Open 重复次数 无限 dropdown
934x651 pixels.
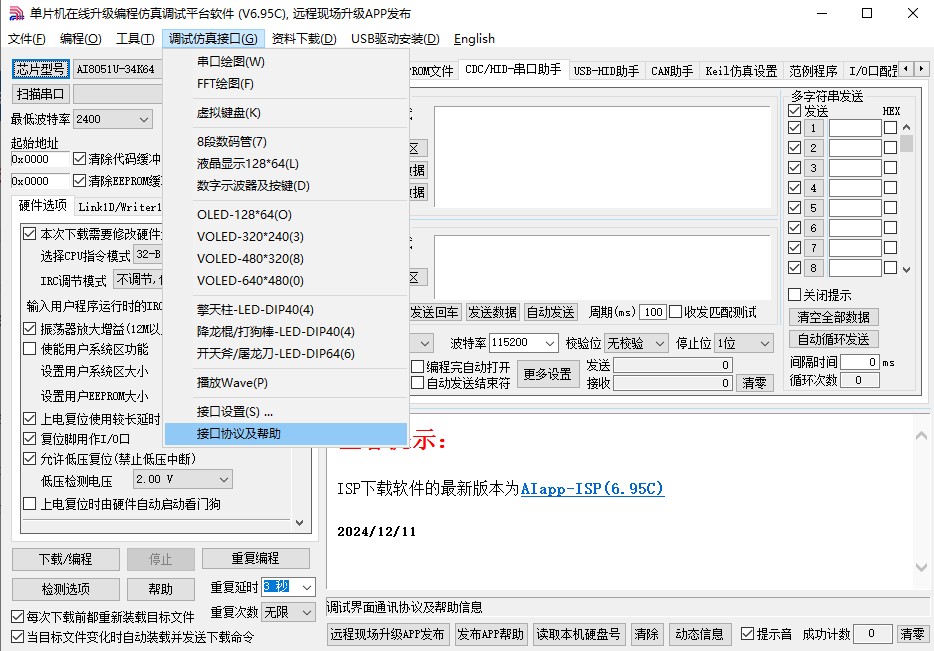(288, 612)
